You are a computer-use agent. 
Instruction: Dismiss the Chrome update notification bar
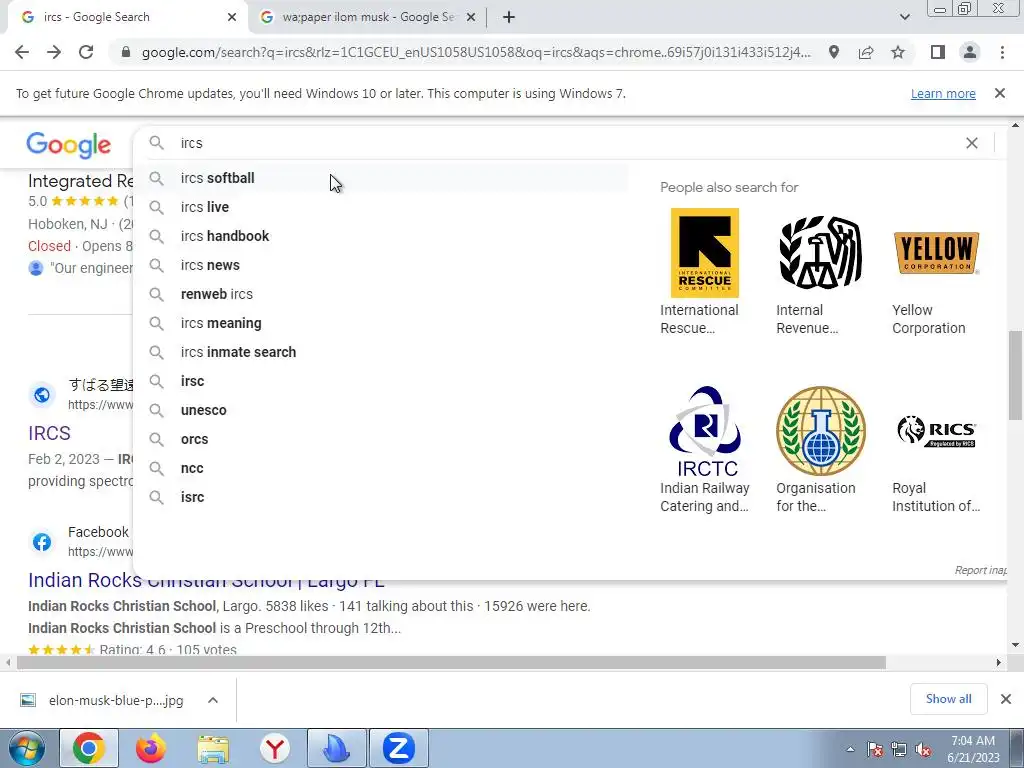point(1000,93)
